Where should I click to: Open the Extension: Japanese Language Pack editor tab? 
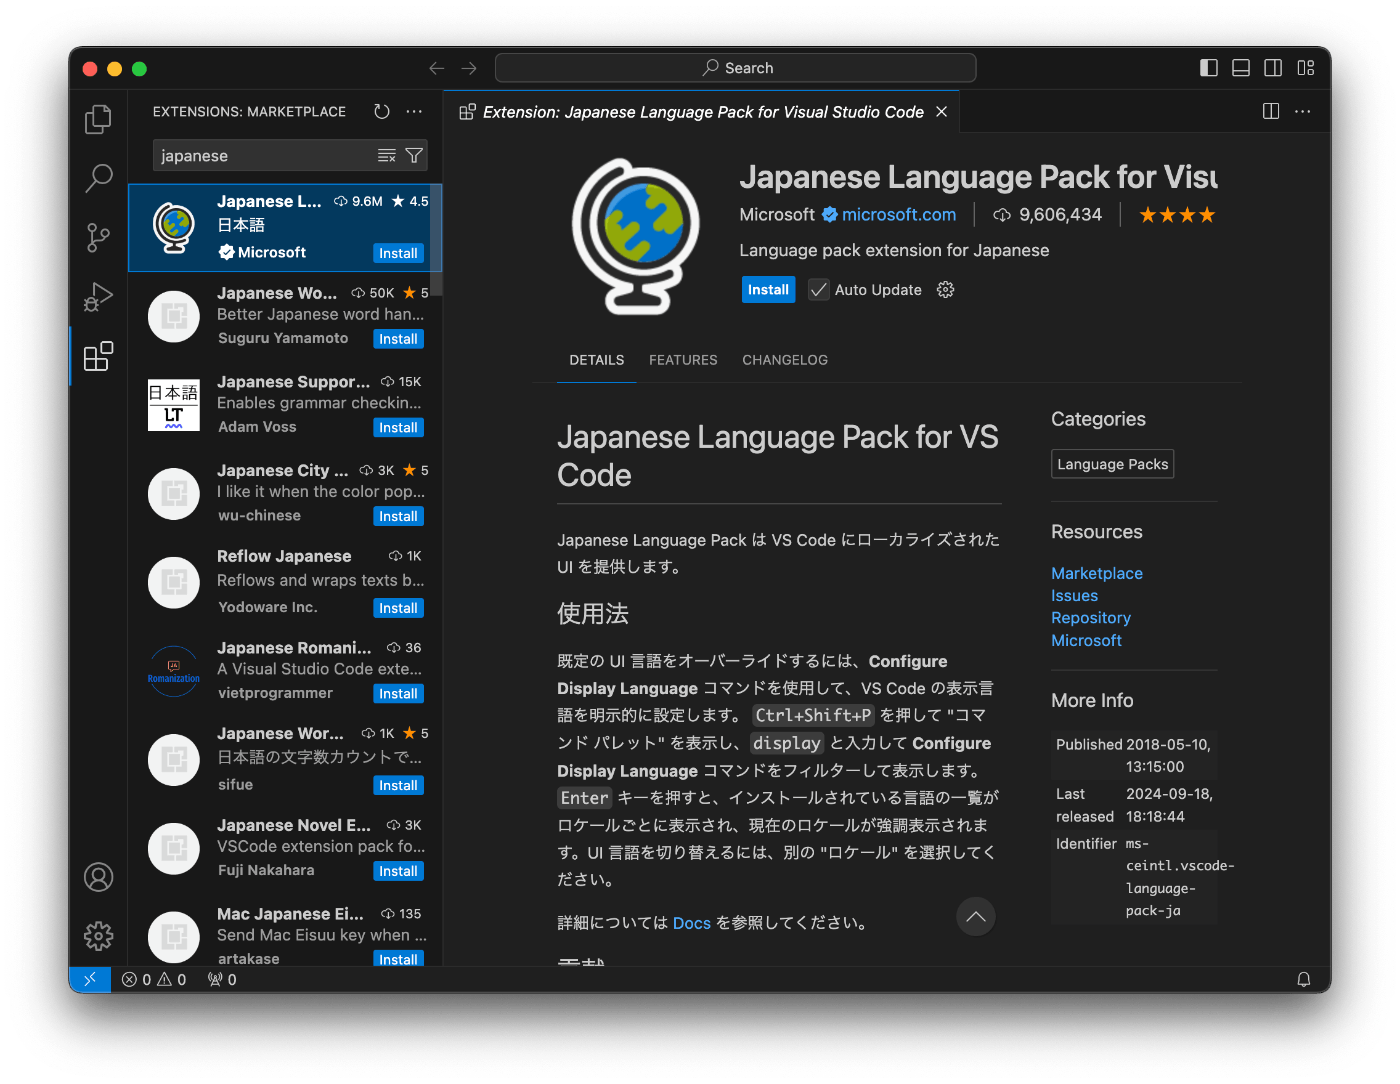(x=702, y=112)
